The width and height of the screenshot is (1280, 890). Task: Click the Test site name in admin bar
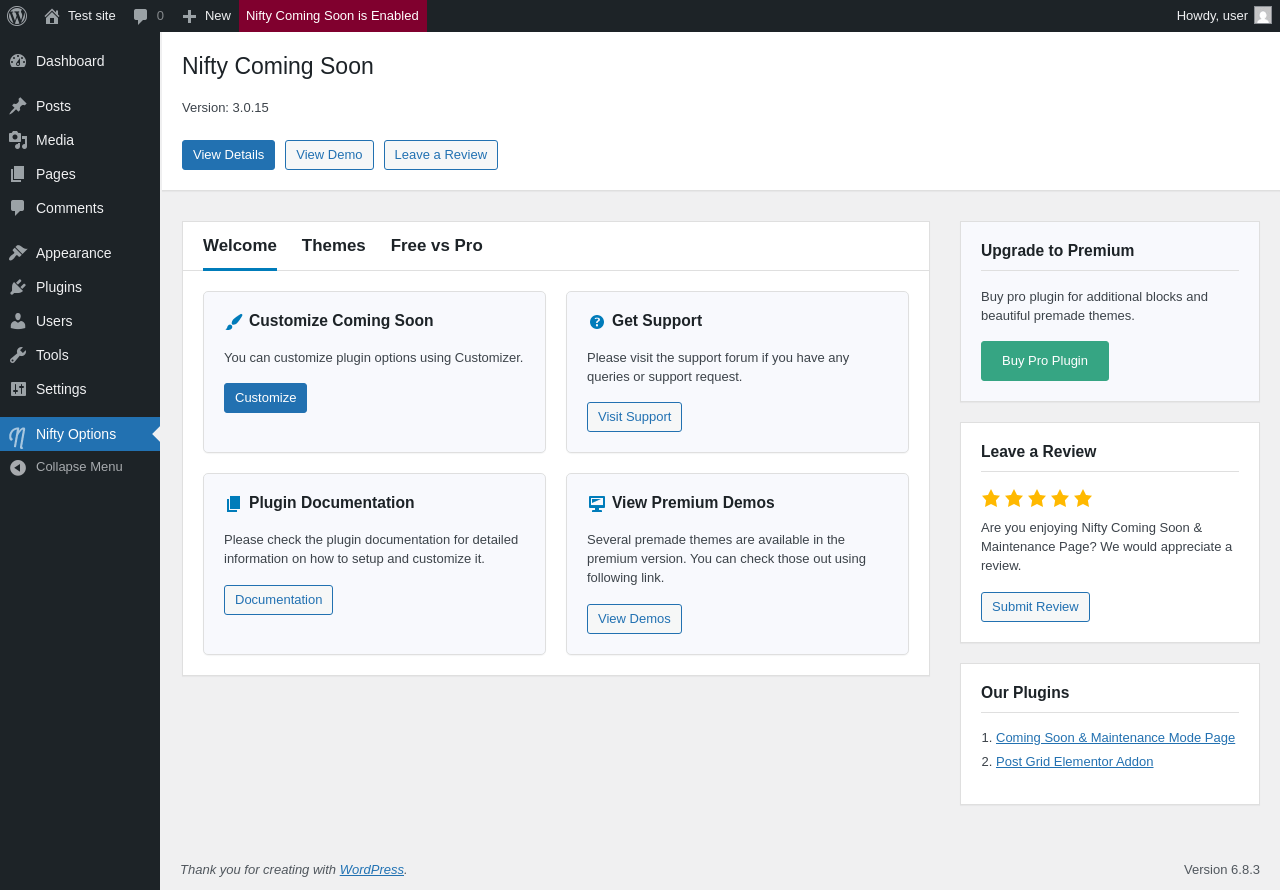click(92, 16)
